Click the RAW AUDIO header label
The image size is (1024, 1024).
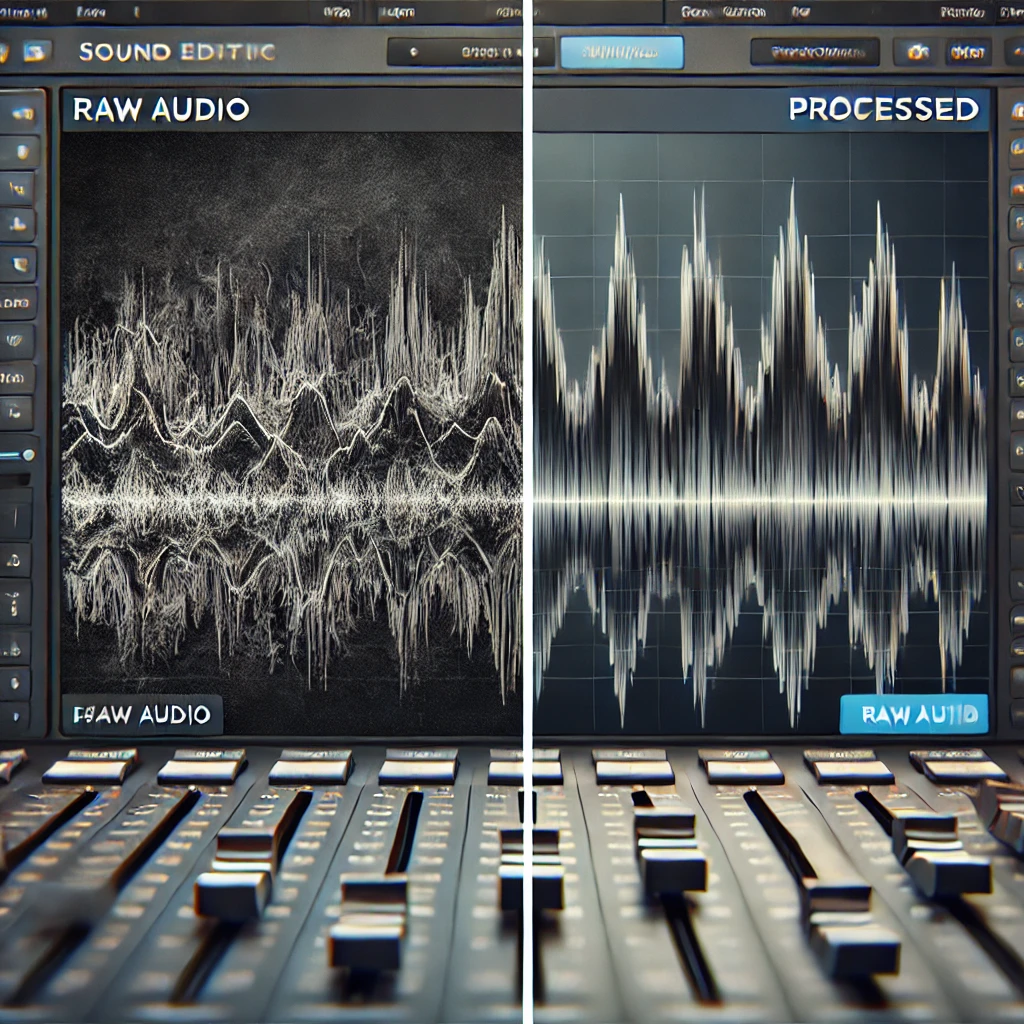point(161,109)
